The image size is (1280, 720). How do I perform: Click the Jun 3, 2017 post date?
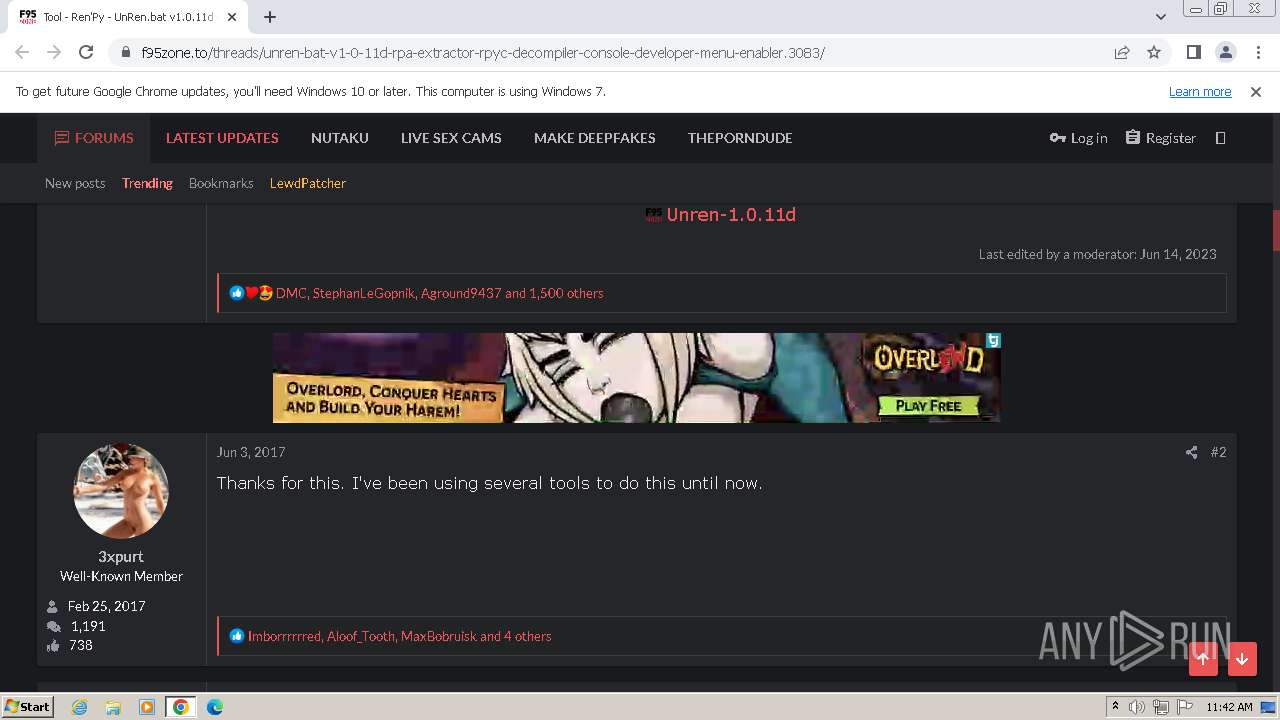251,452
